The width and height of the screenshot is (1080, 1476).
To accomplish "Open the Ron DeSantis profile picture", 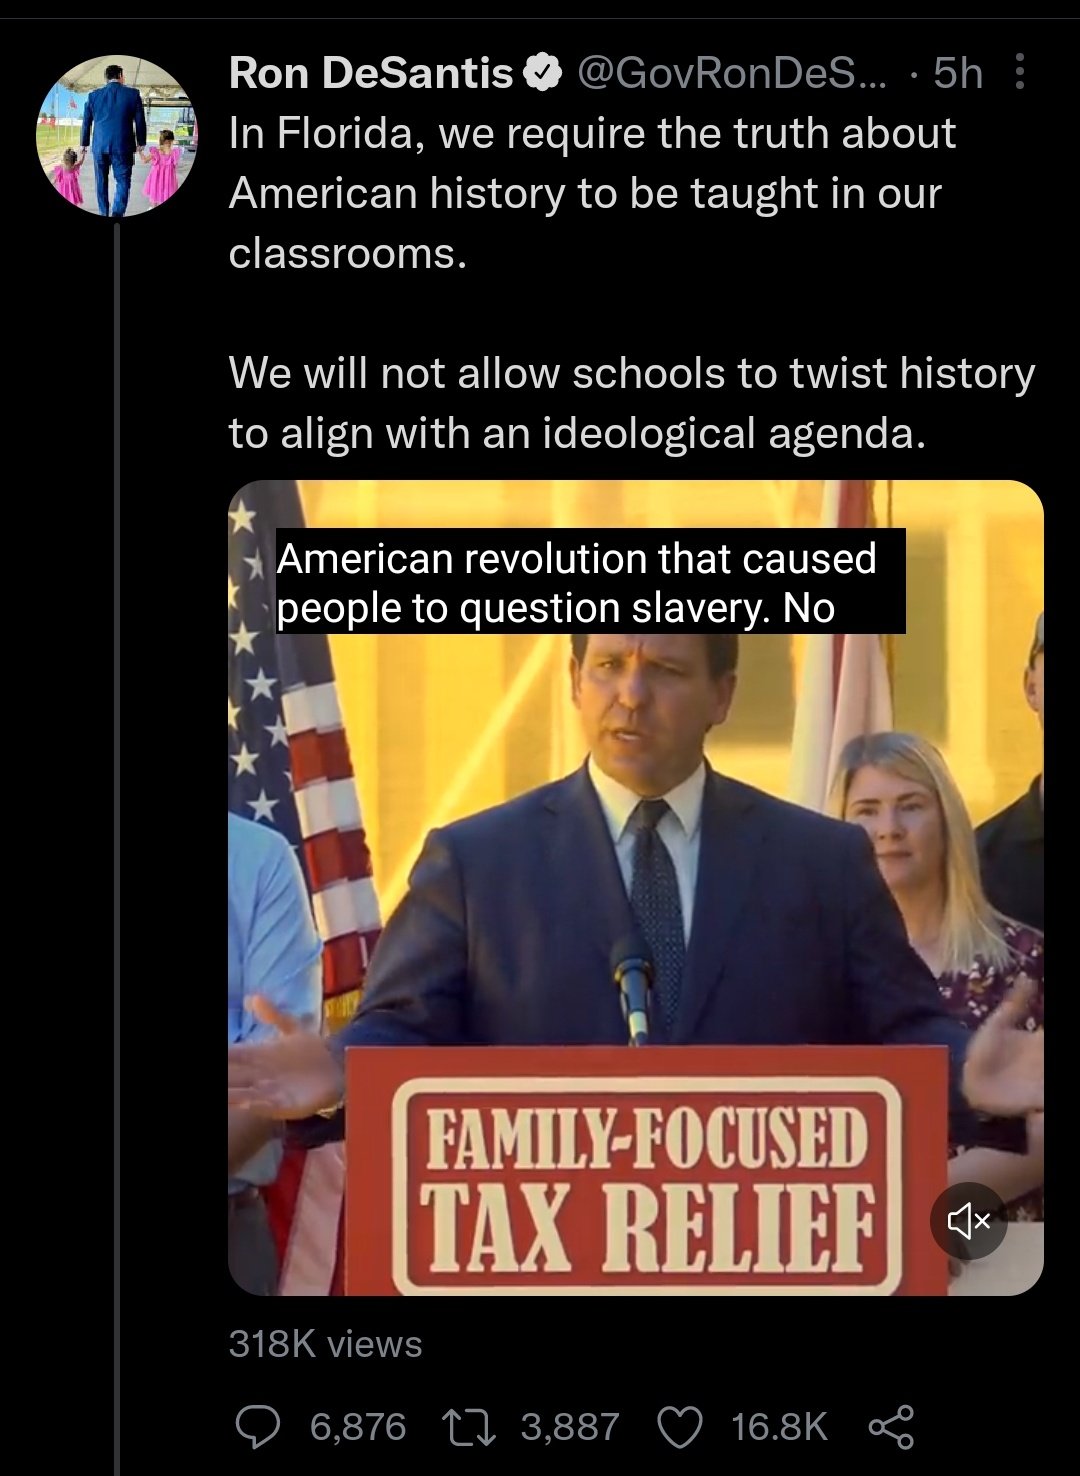I will pyautogui.click(x=116, y=136).
